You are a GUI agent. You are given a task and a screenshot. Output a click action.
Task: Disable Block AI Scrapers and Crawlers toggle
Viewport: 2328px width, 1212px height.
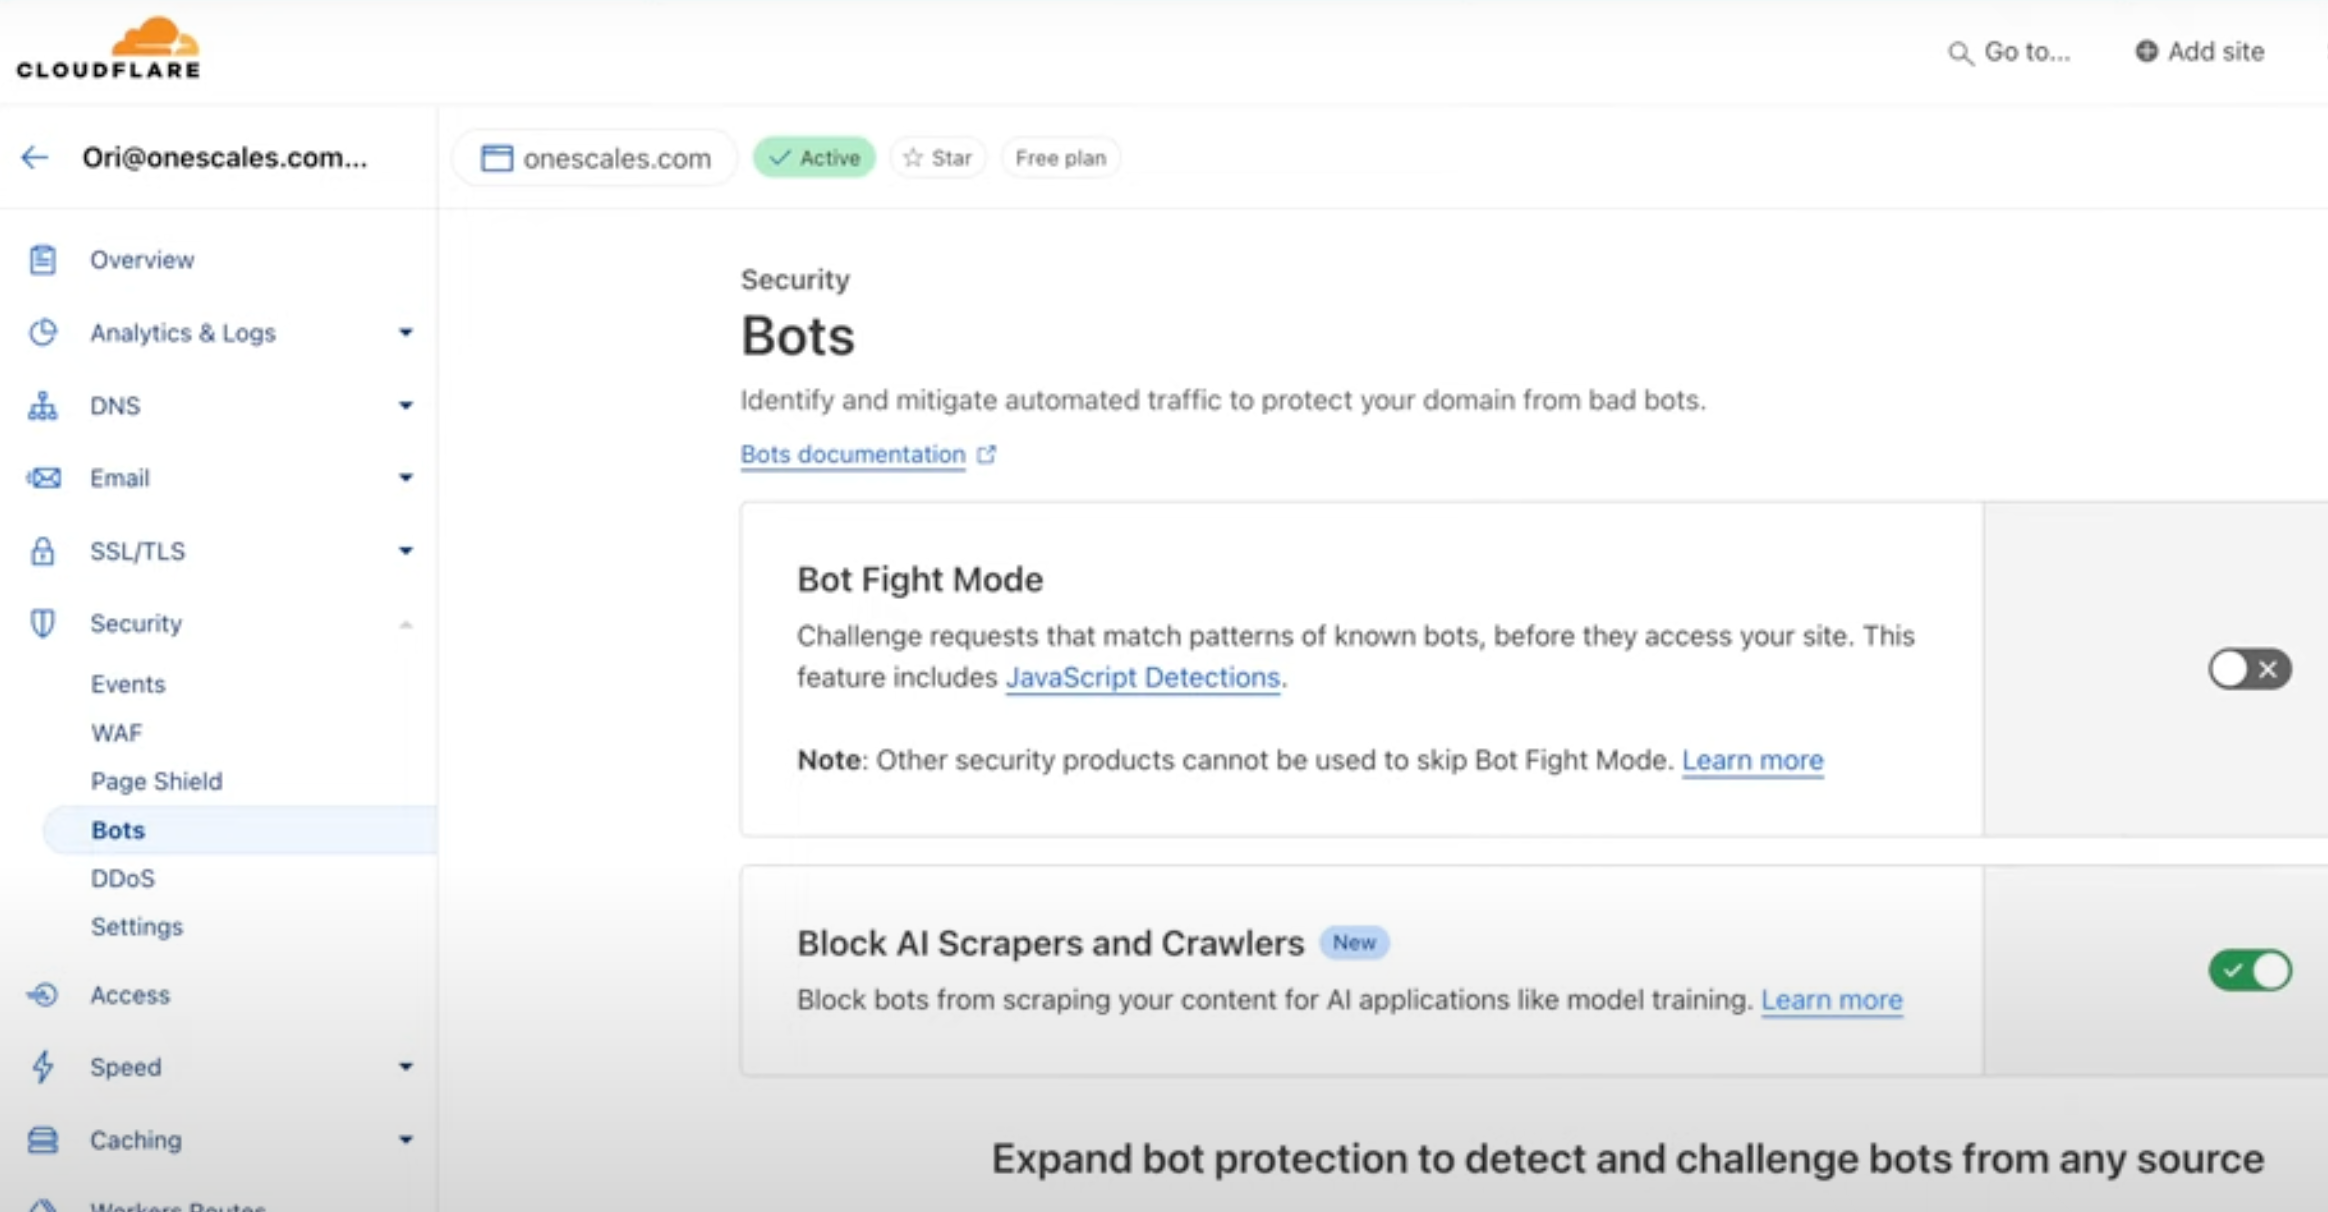point(2249,970)
